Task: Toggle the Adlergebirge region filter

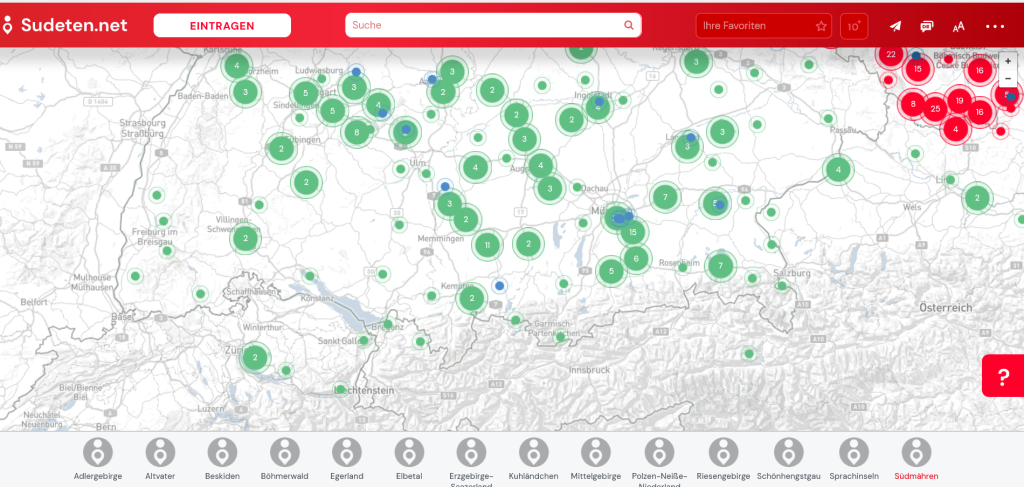Action: click(98, 458)
